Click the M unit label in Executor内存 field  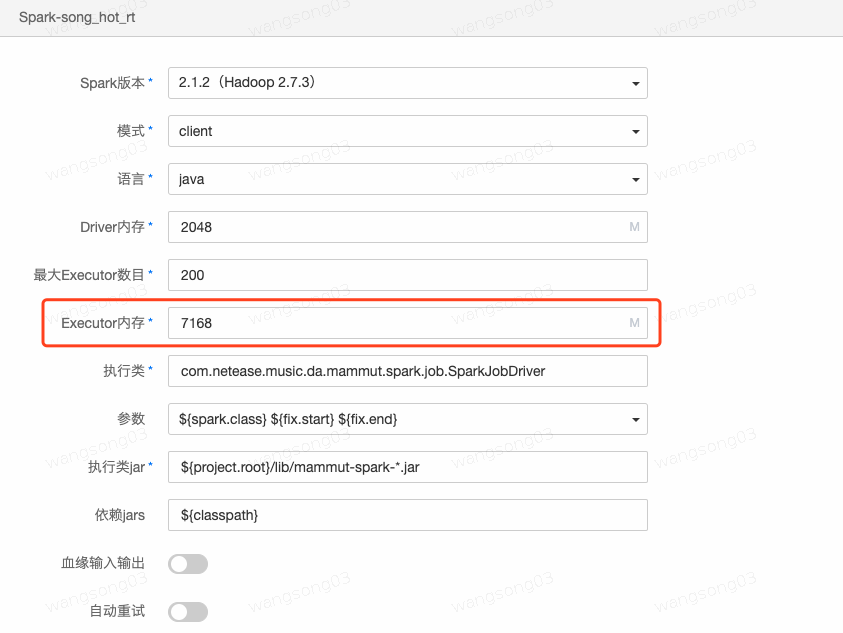point(633,323)
